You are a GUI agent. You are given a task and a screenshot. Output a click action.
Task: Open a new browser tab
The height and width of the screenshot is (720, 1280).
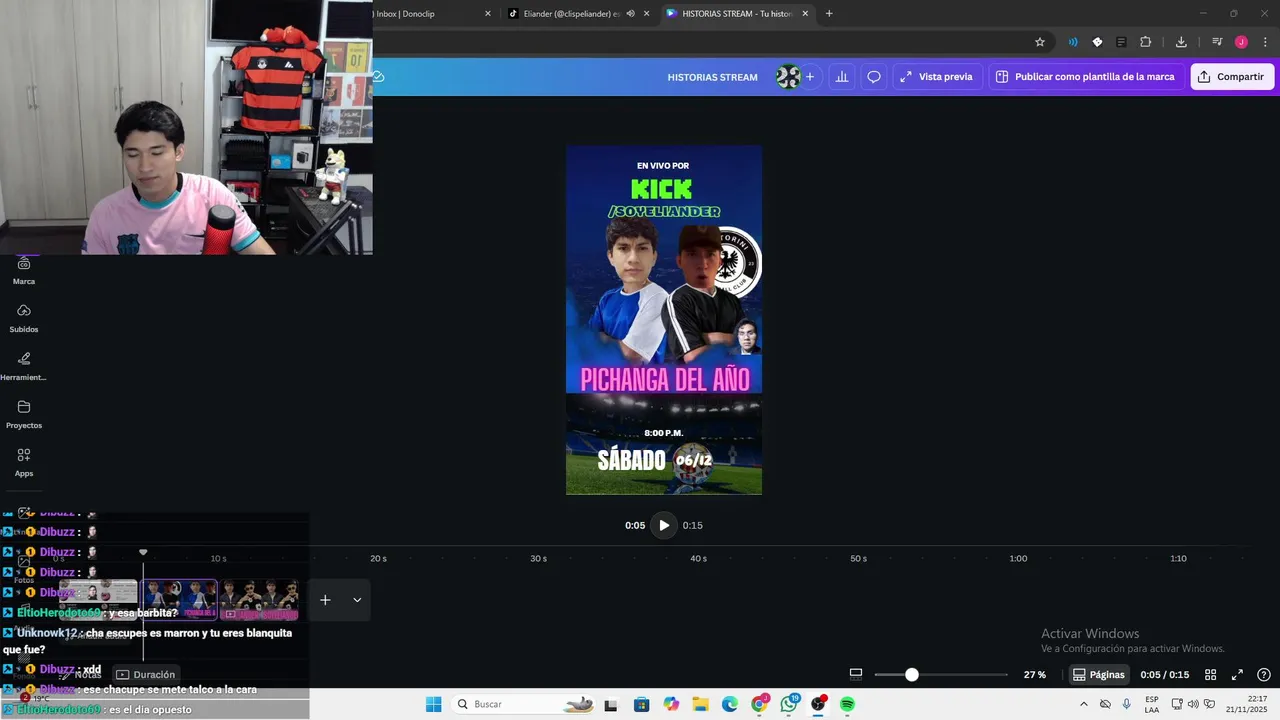829,14
